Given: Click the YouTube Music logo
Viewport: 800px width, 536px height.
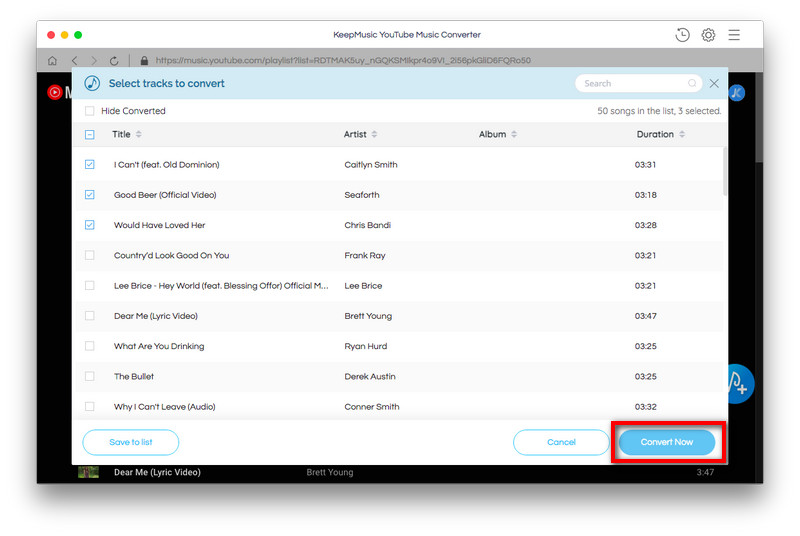Looking at the screenshot, I should tap(55, 92).
